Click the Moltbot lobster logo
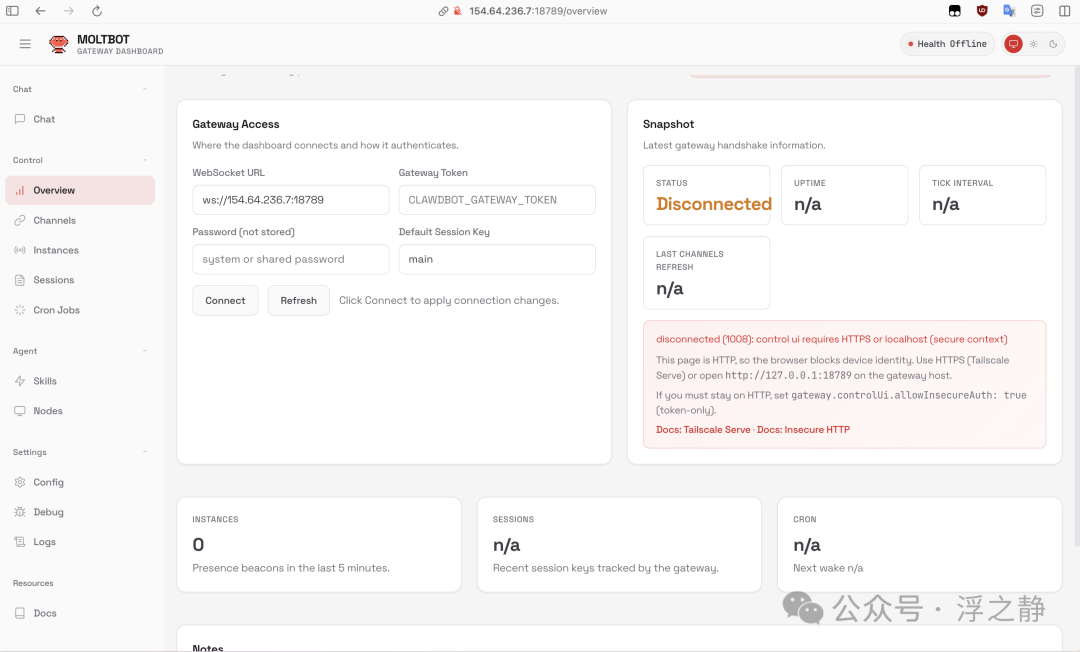This screenshot has height=652, width=1080. (59, 44)
